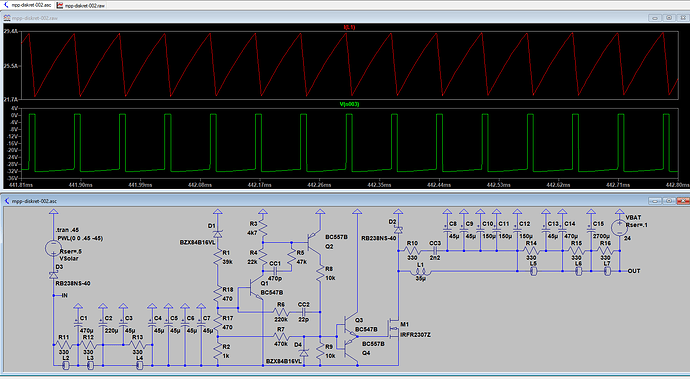Select the R2 resistor symbol

point(217,351)
